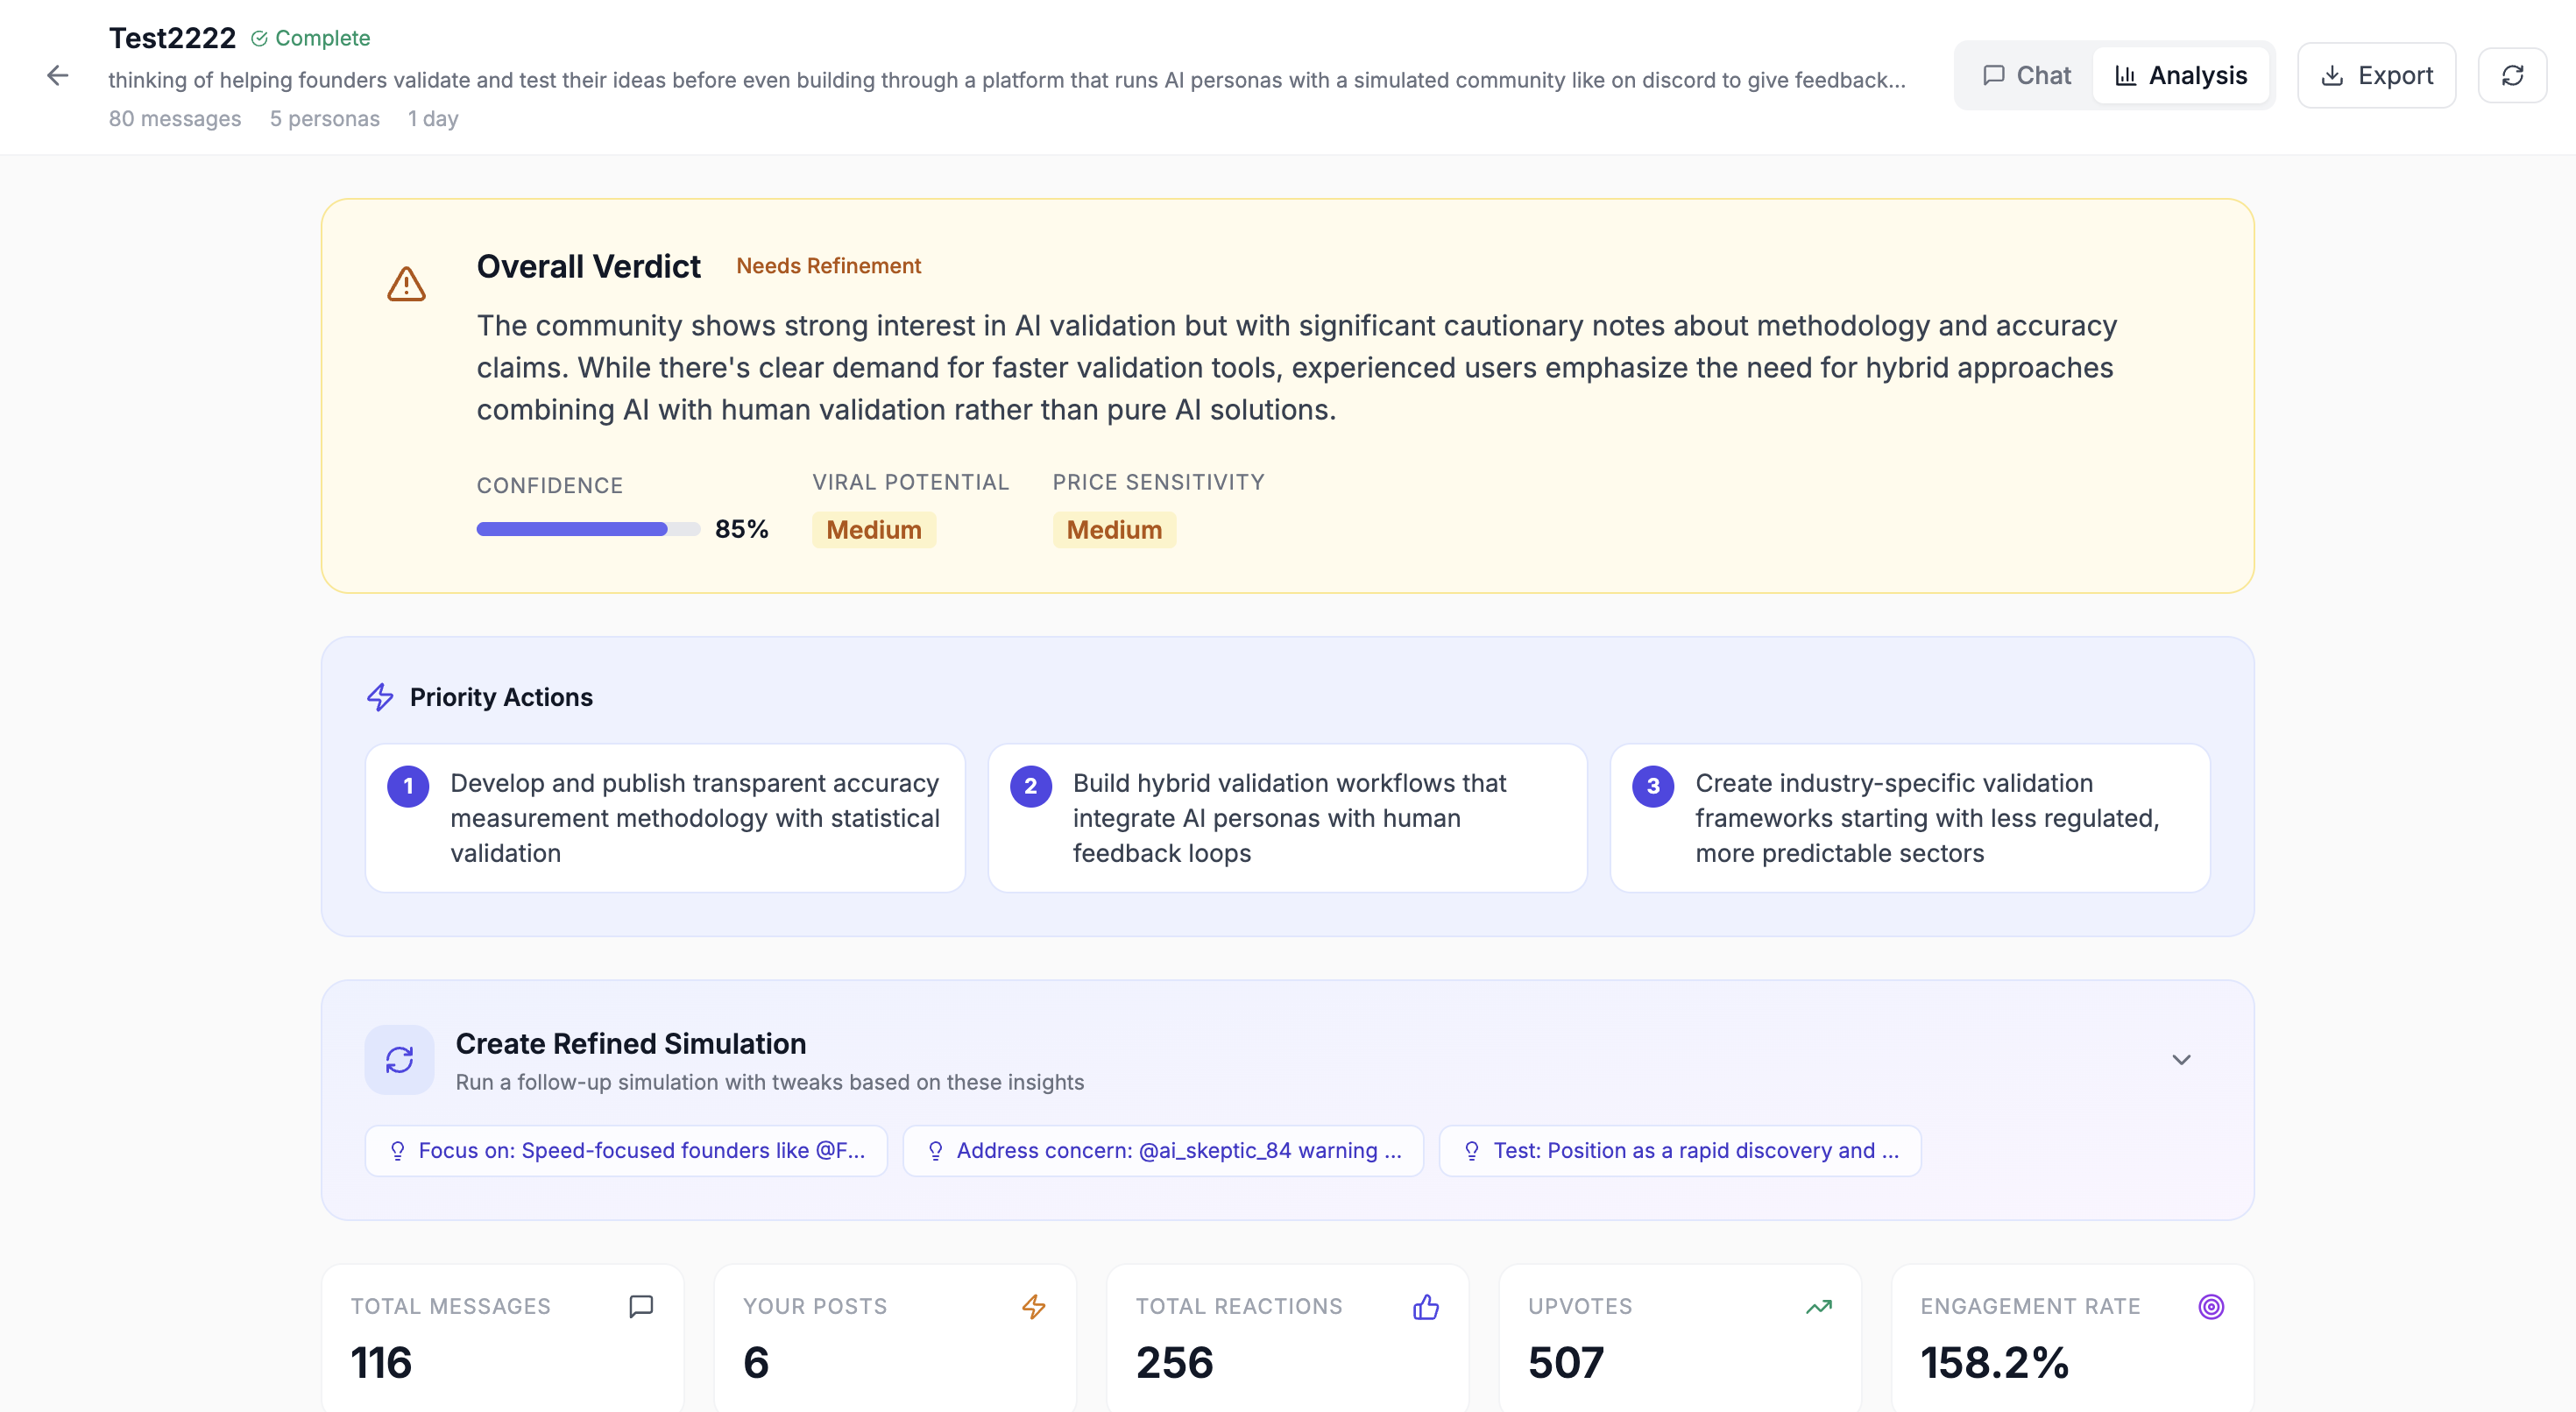Select the Address concern ai_skeptic_84 suggestion

(1163, 1151)
